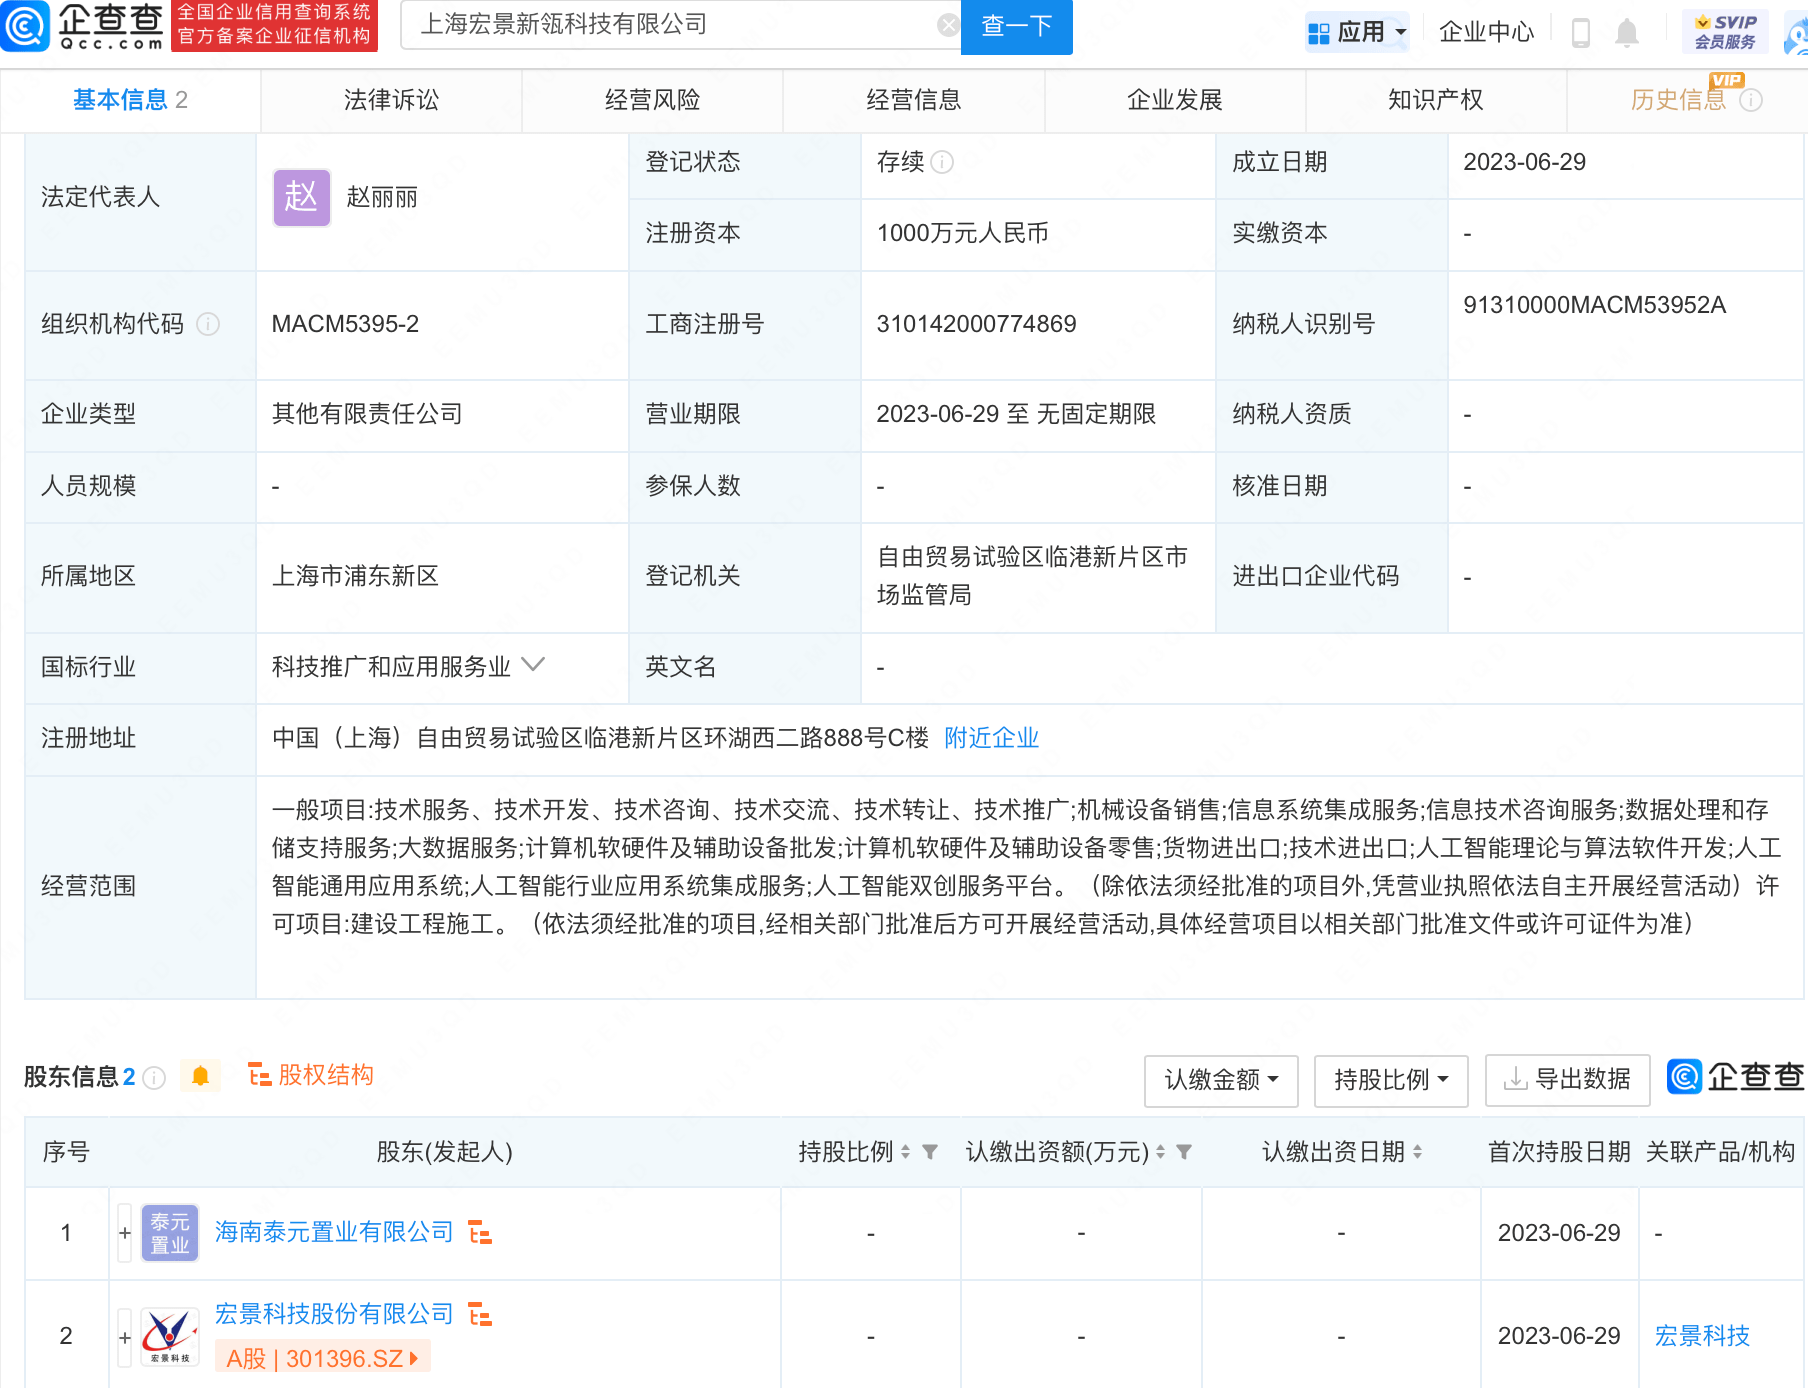Viewport: 1808px width, 1388px height.
Task: Click the company name search field
Action: pyautogui.click(x=670, y=25)
